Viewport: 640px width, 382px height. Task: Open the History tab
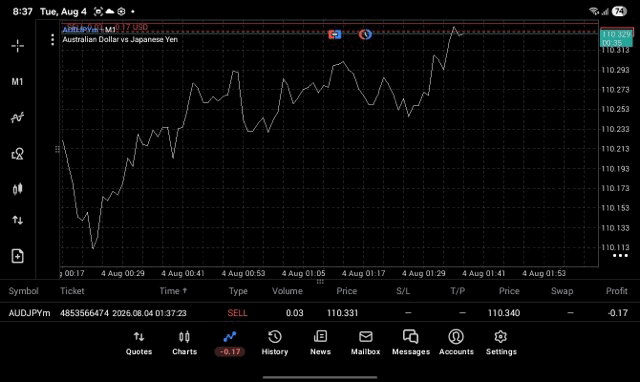275,343
